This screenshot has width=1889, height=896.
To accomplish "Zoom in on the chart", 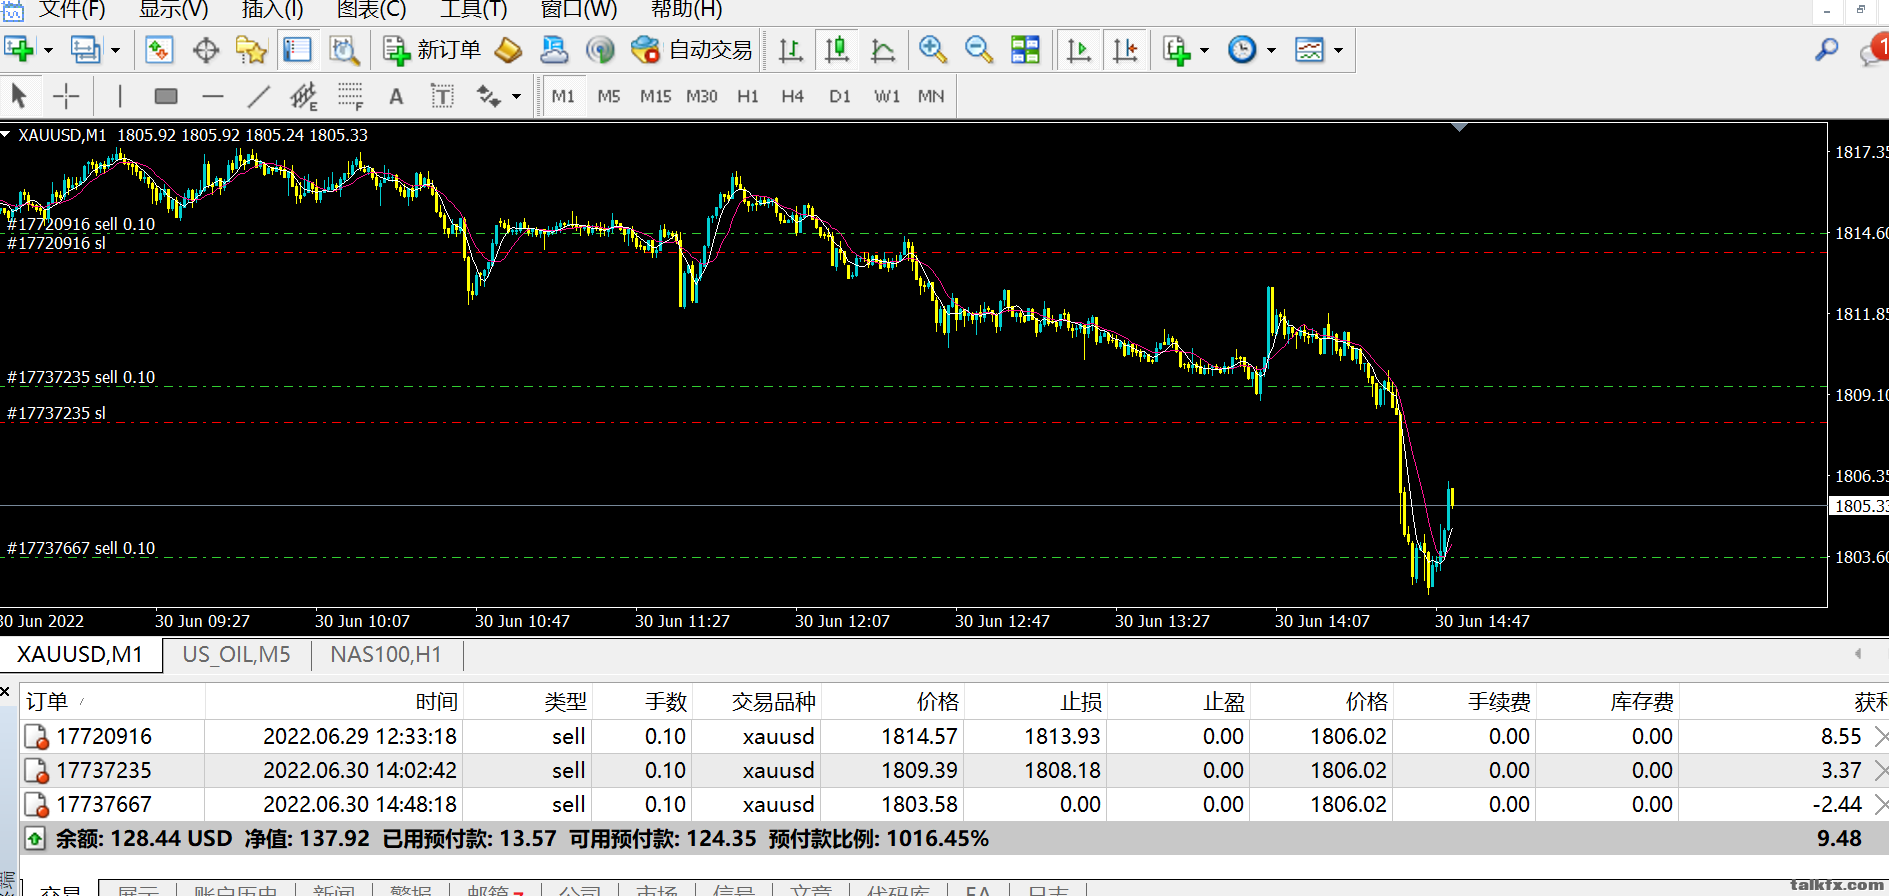I will click(933, 50).
